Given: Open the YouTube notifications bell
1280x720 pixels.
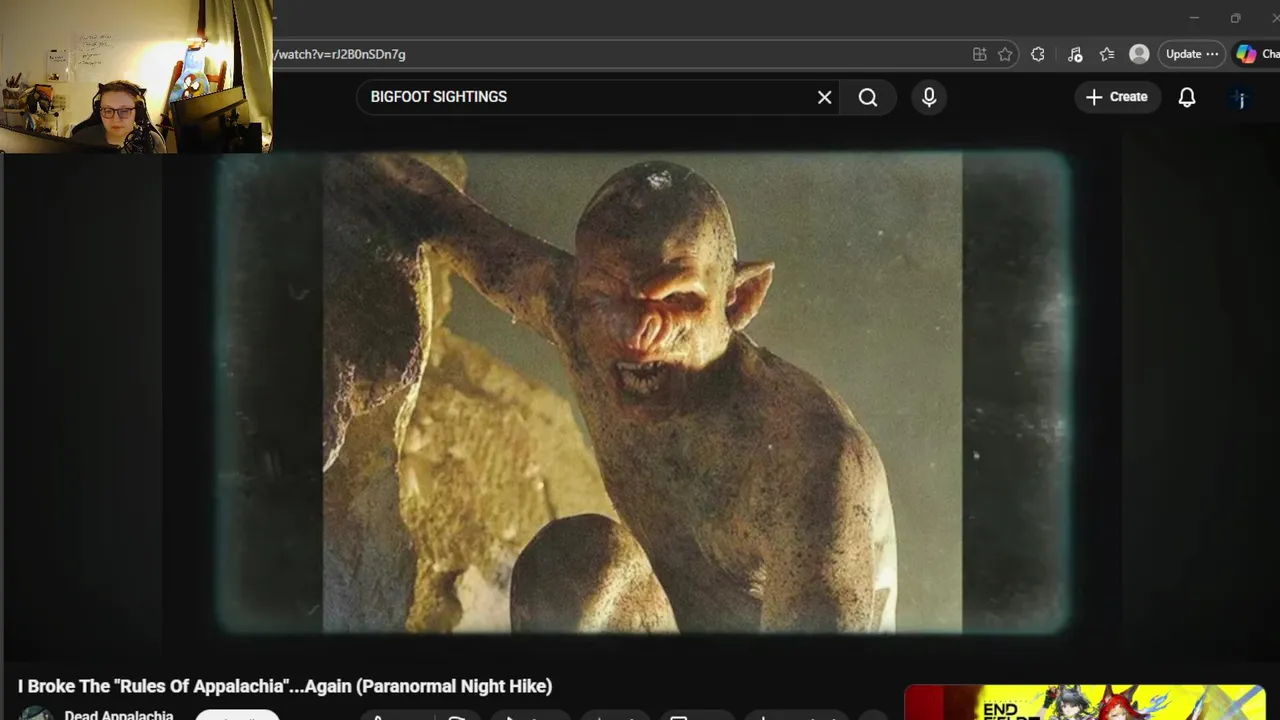Looking at the screenshot, I should (1187, 97).
